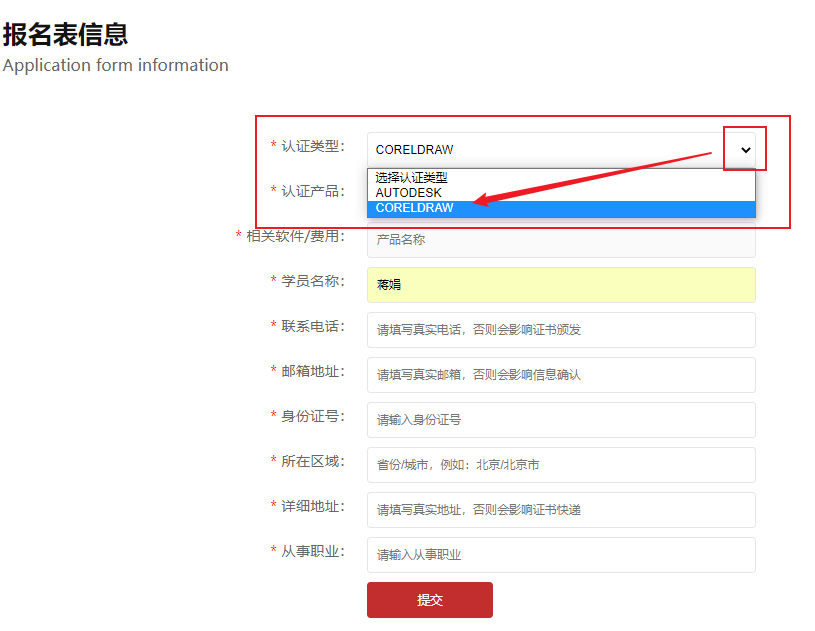Click the 详细地址 address input field
The image size is (815, 631).
tap(561, 510)
